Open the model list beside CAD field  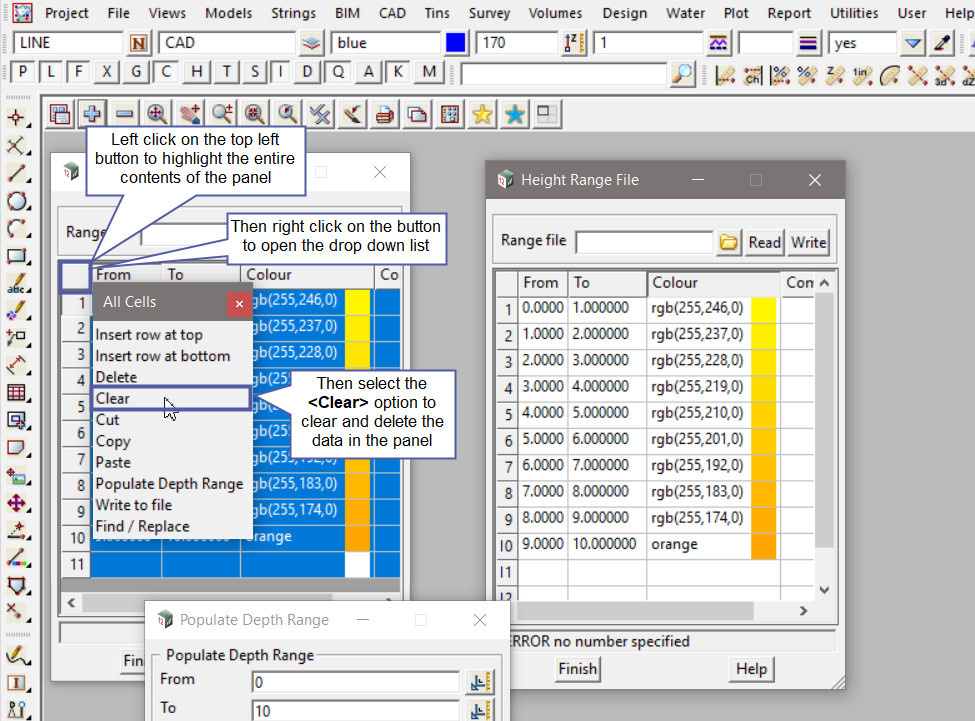click(x=312, y=43)
